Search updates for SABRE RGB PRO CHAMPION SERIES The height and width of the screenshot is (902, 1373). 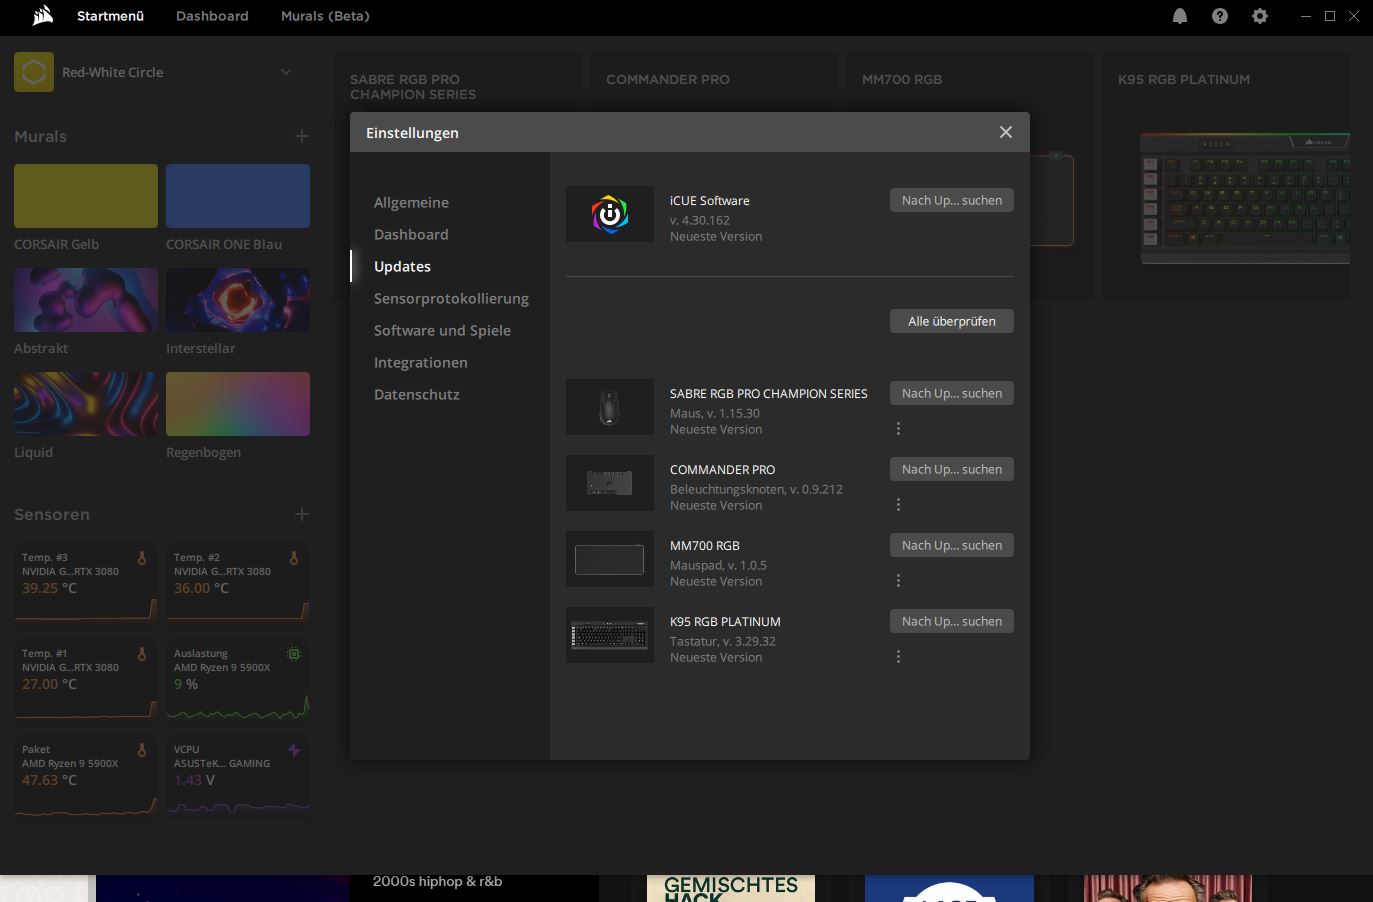pos(952,393)
